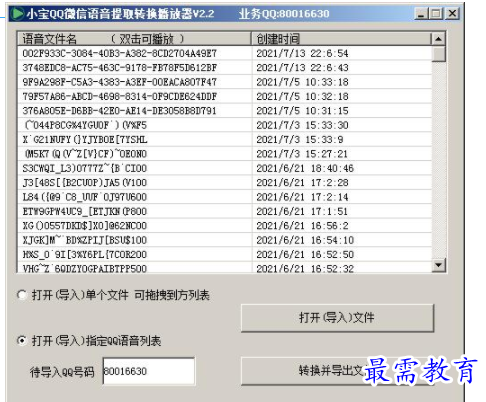The height and width of the screenshot is (402, 486).
Task: Click the green play app icon in title bar
Action: pyautogui.click(x=17, y=14)
